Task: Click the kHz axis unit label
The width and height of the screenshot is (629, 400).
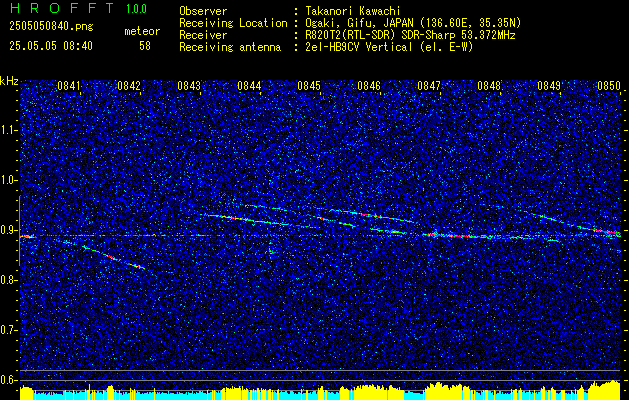Action: tap(9, 81)
